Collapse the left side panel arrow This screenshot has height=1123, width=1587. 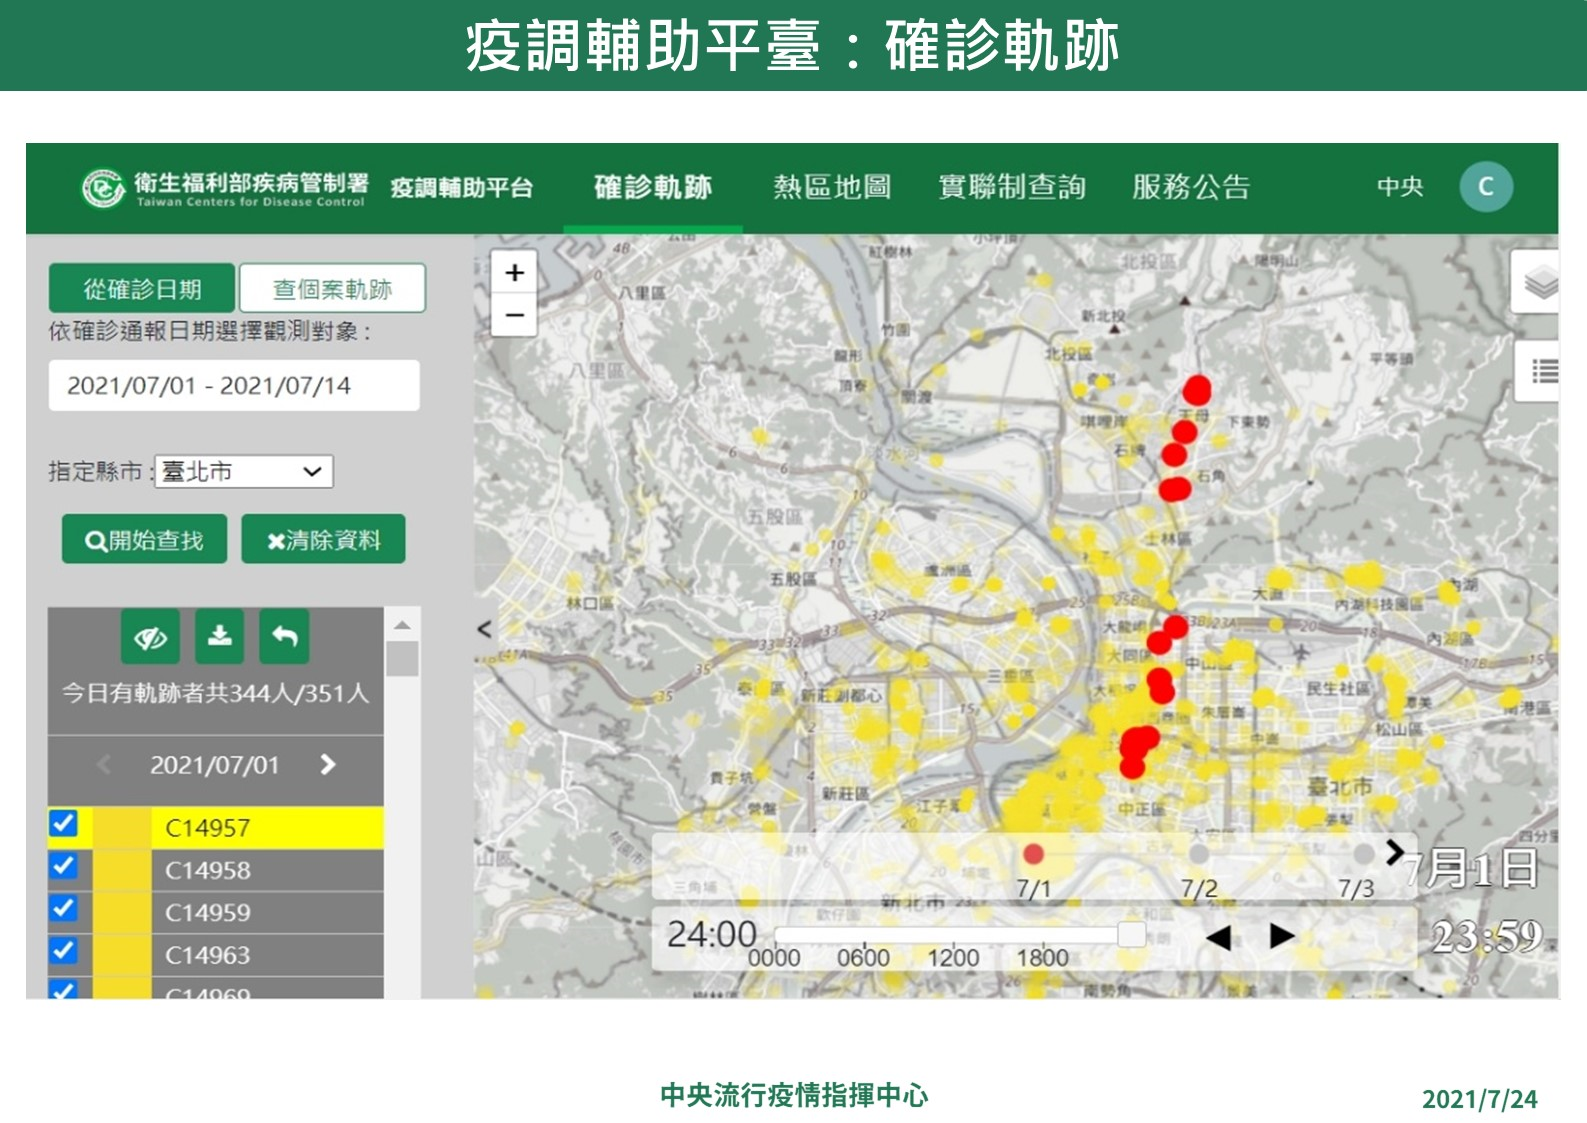[x=485, y=629]
